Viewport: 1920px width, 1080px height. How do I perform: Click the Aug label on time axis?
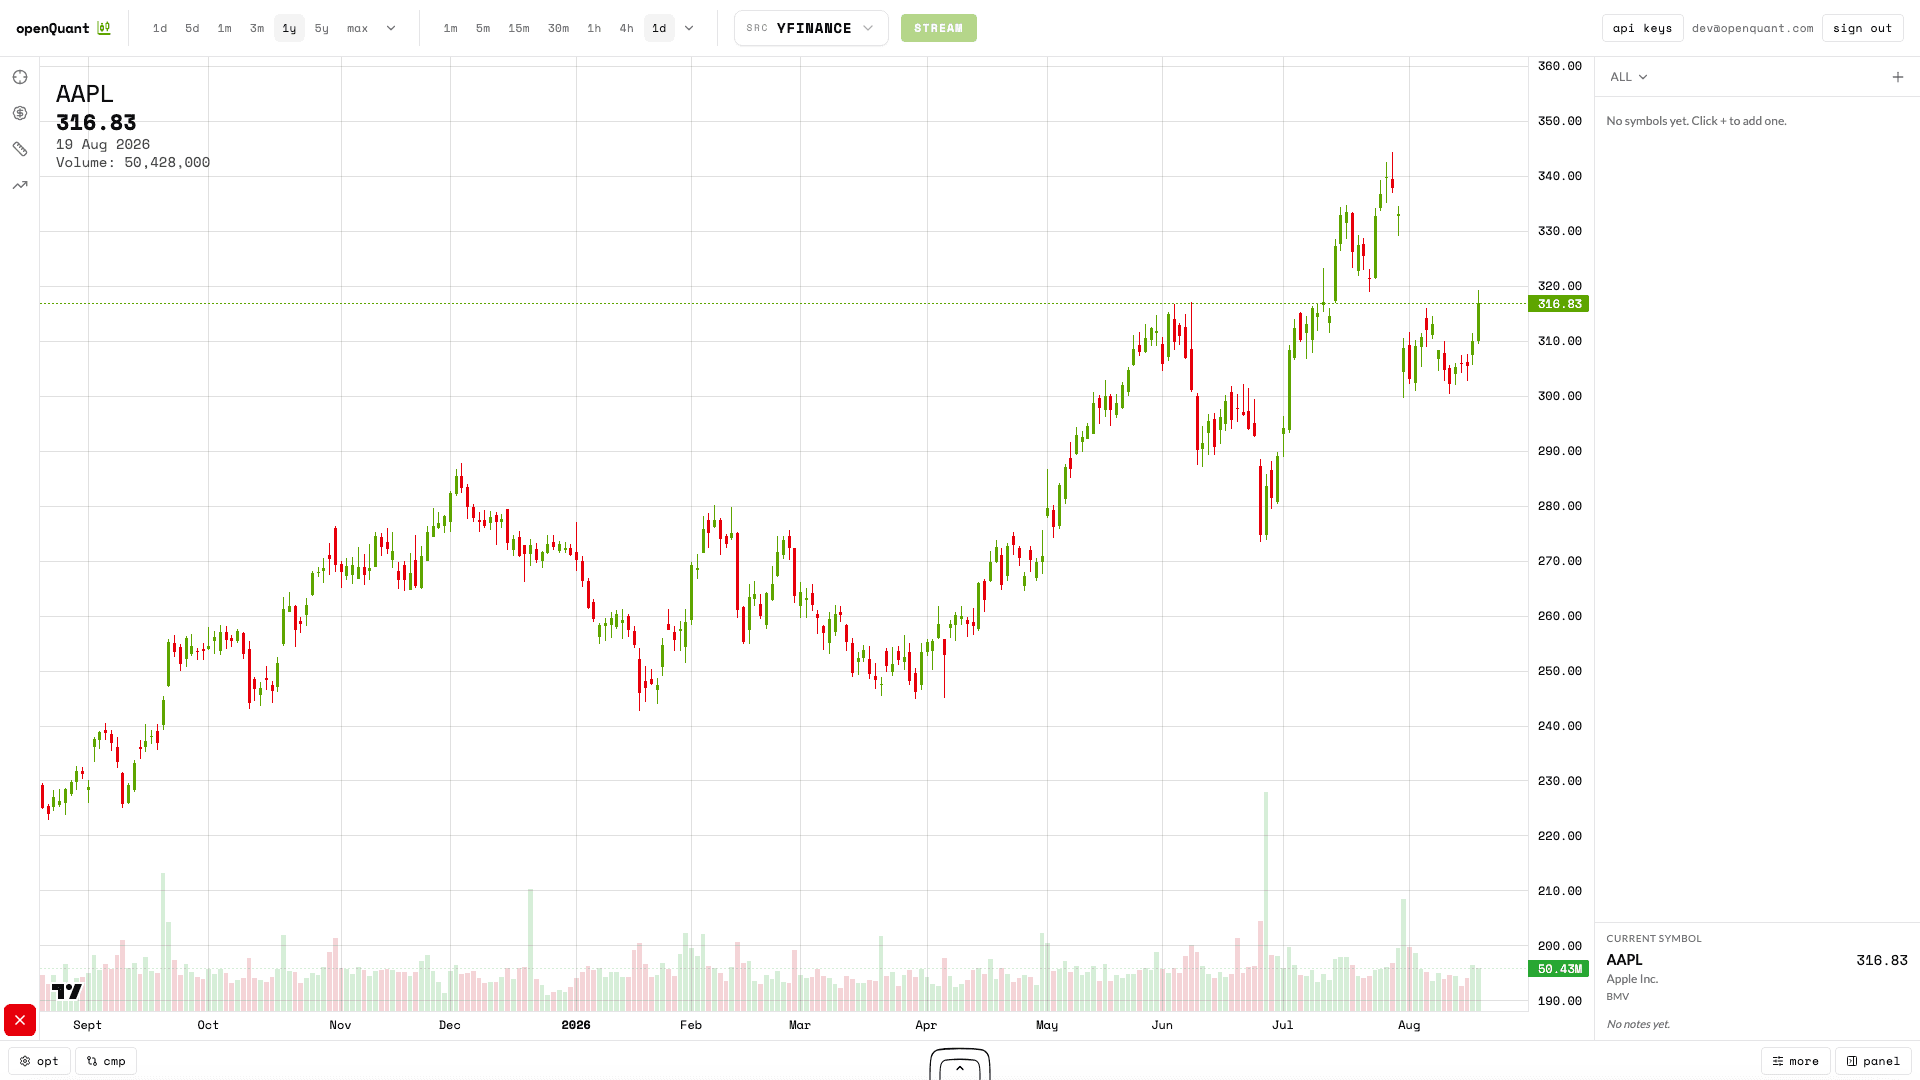1409,1025
